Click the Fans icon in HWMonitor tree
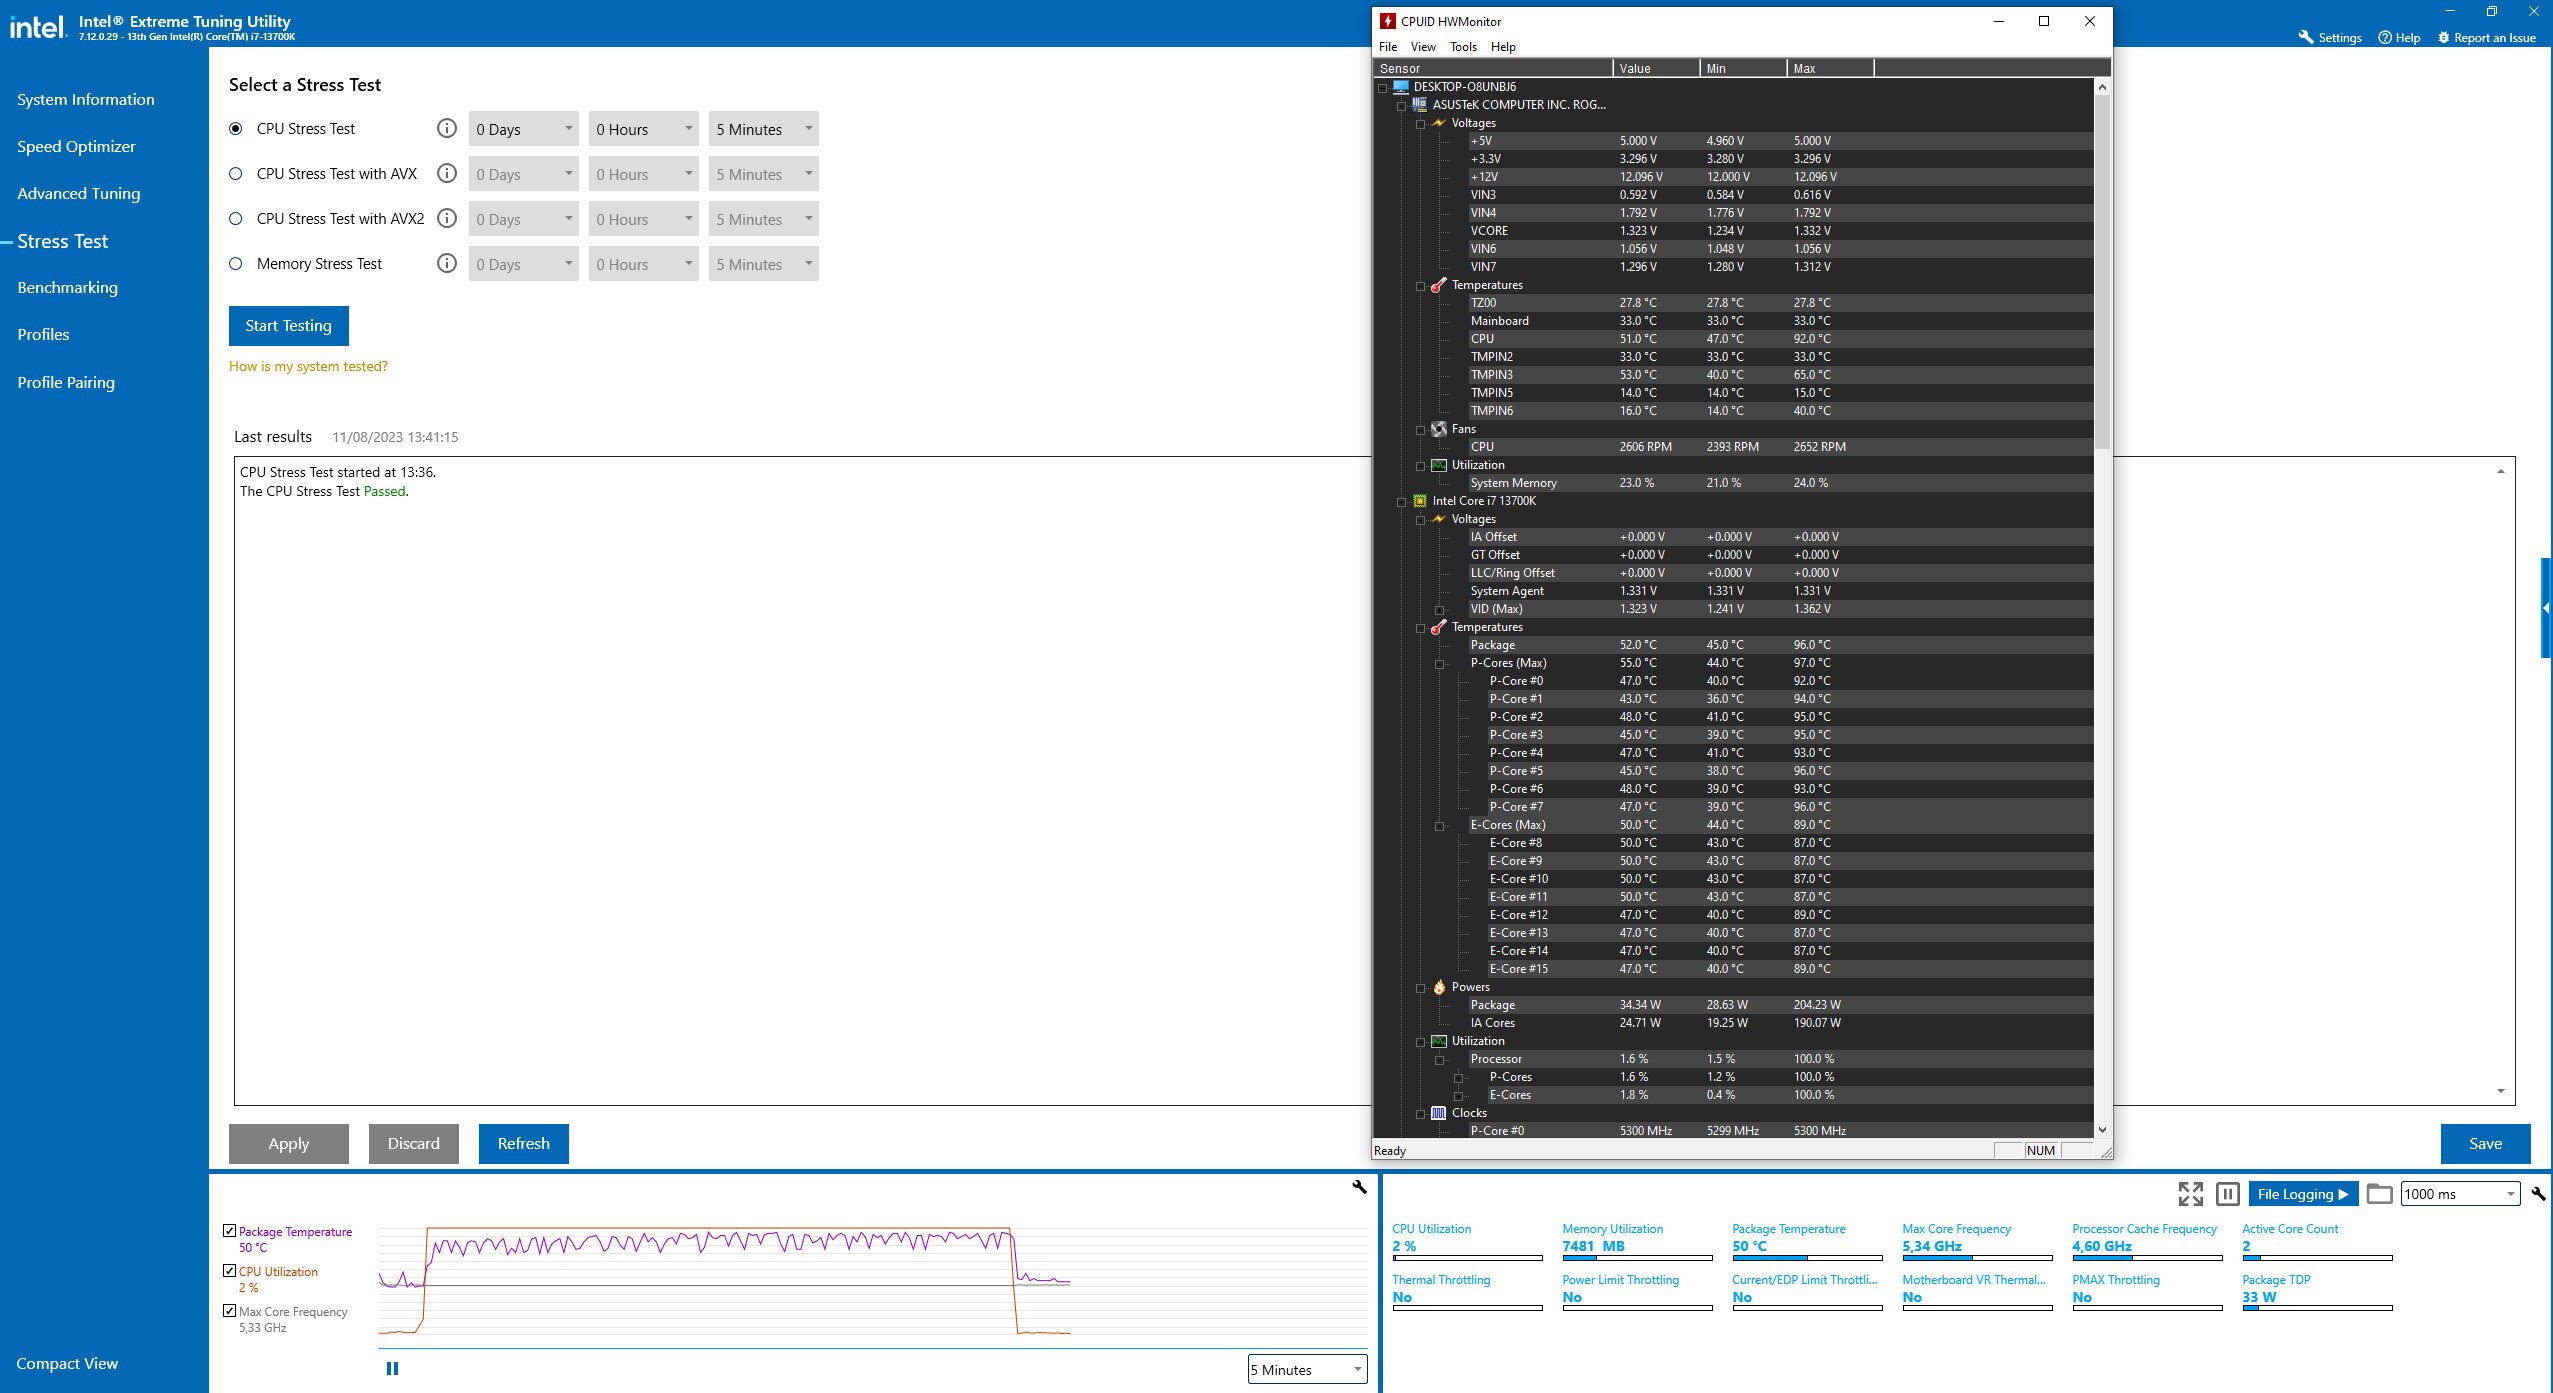This screenshot has width=2553, height=1393. [1439, 429]
